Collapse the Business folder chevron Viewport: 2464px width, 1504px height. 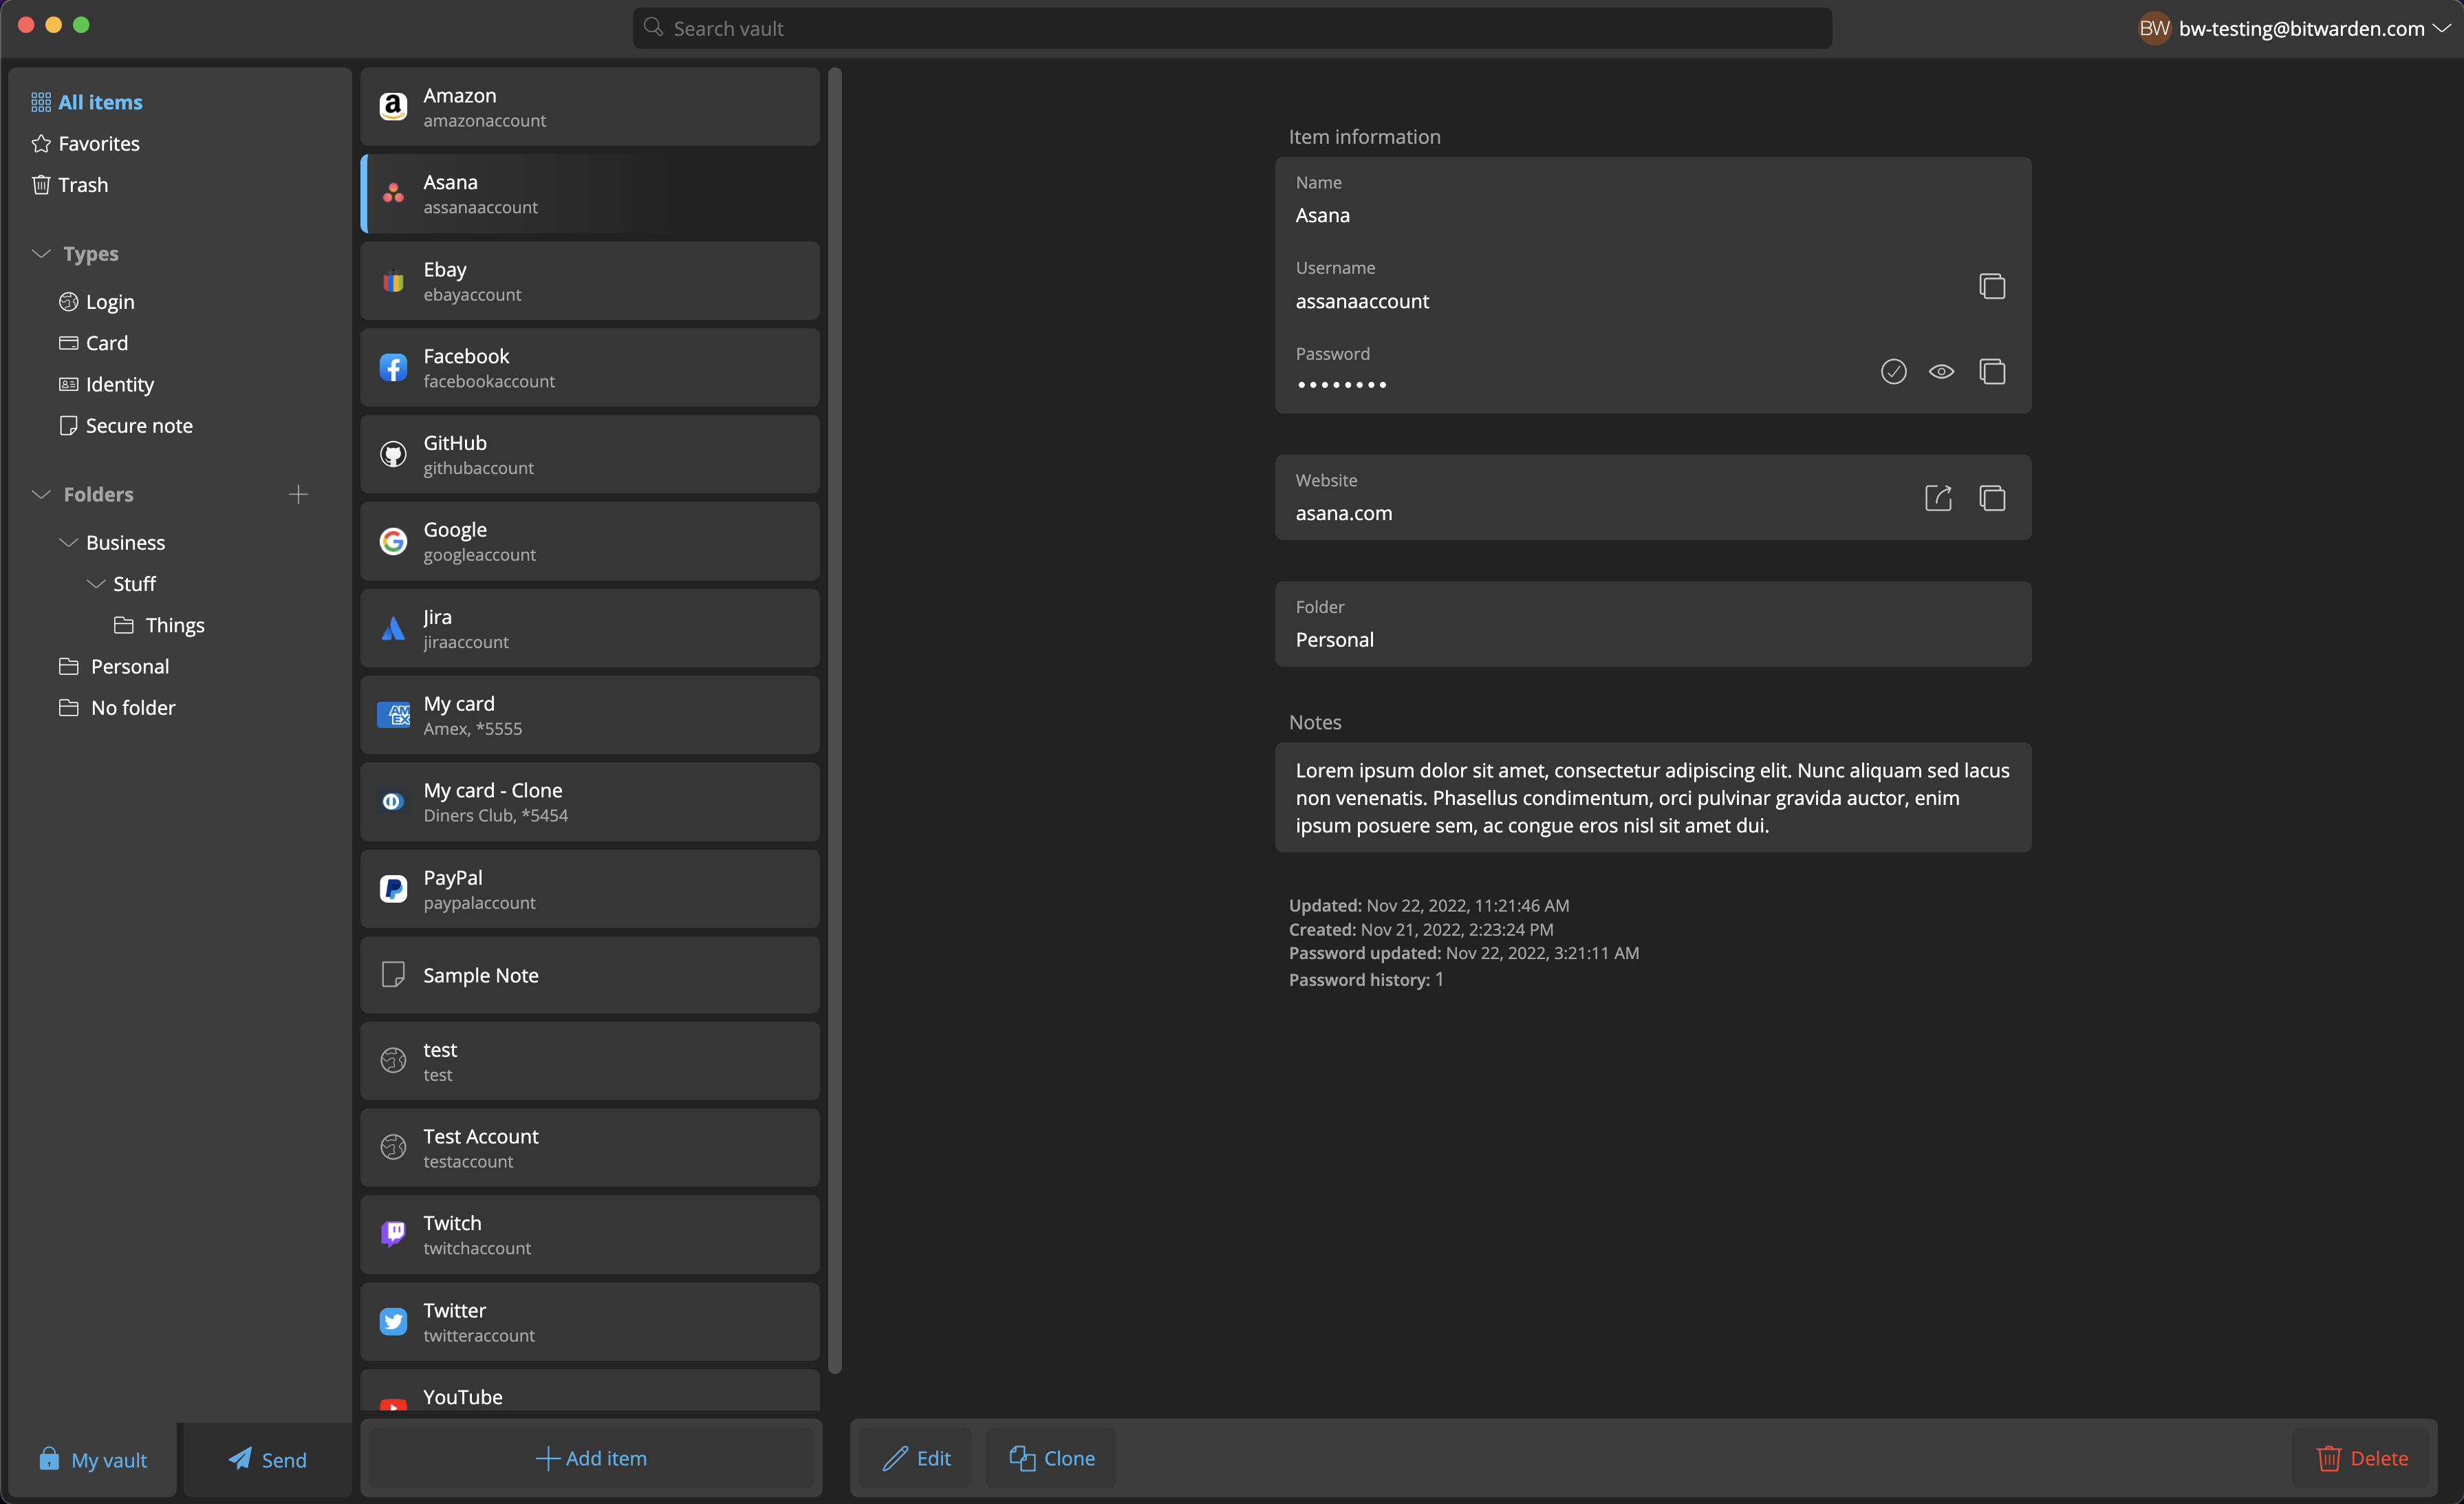coord(69,542)
